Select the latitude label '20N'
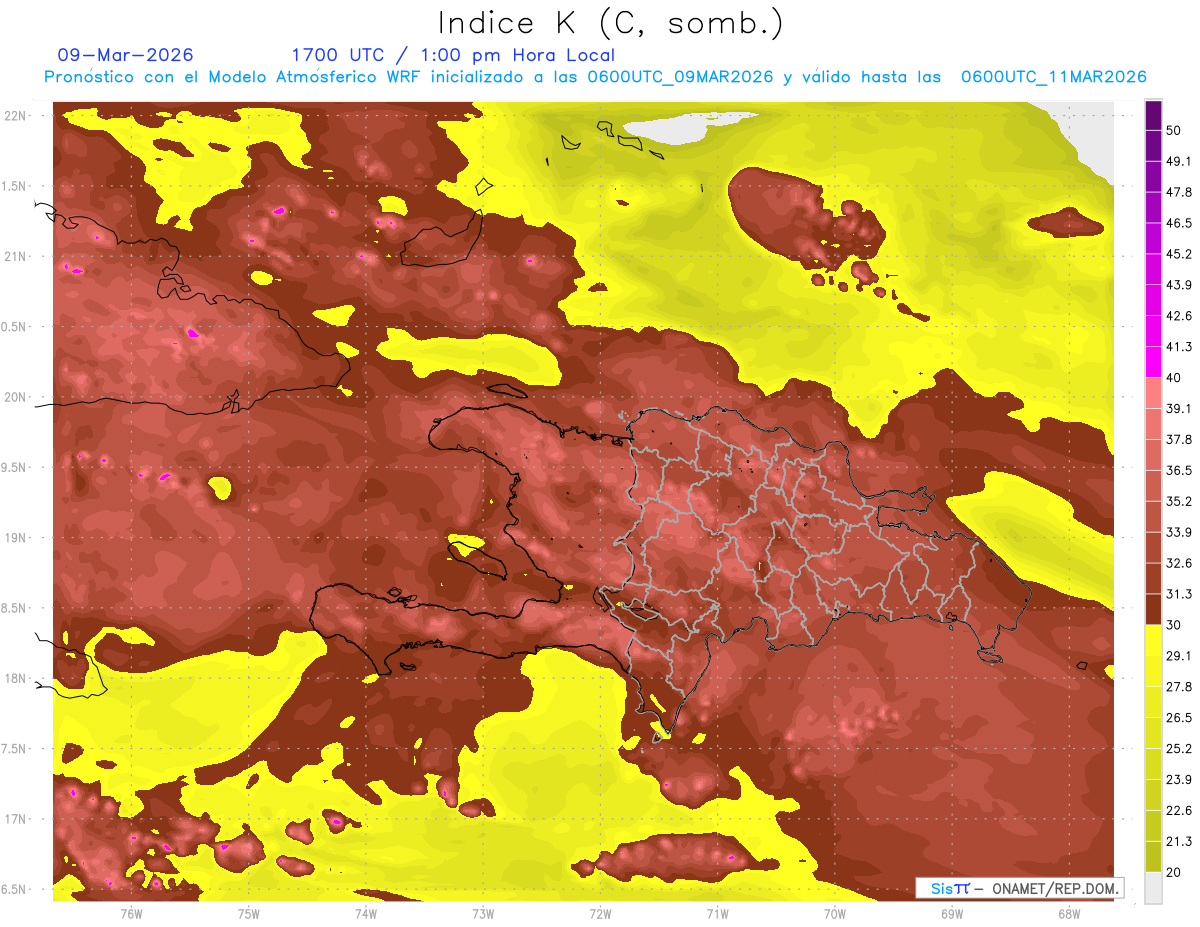This screenshot has width=1200, height=927. pyautogui.click(x=15, y=398)
